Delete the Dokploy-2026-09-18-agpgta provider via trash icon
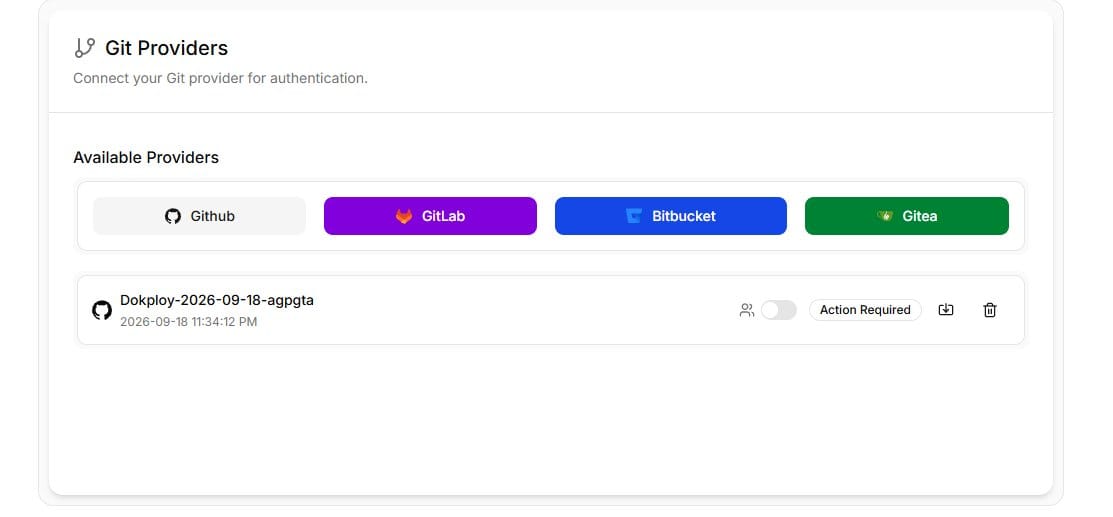Image resolution: width=1113 pixels, height=517 pixels. (x=989, y=310)
